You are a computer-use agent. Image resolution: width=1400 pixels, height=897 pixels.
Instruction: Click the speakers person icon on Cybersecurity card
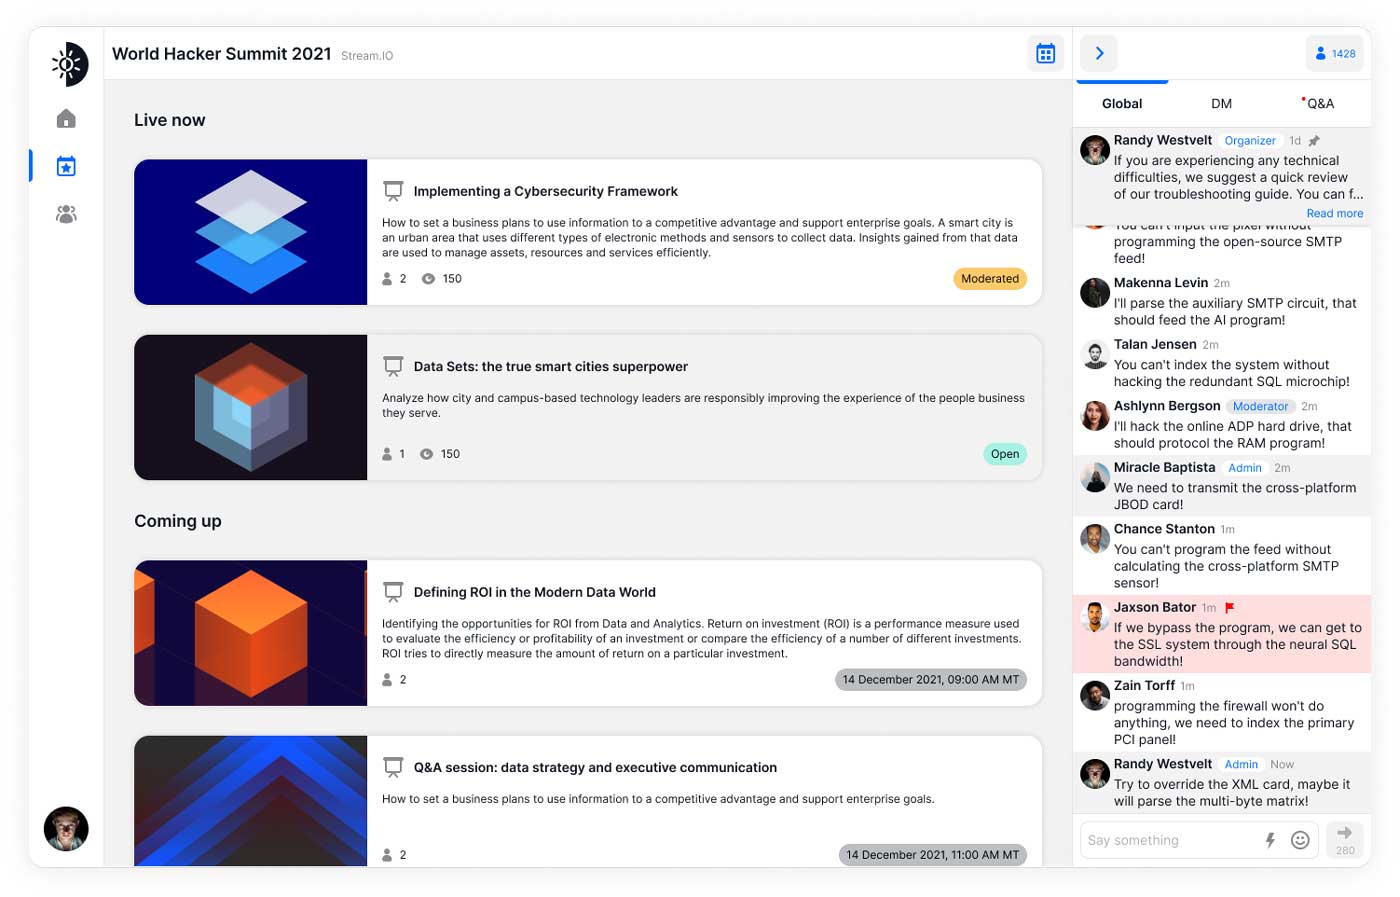point(387,279)
